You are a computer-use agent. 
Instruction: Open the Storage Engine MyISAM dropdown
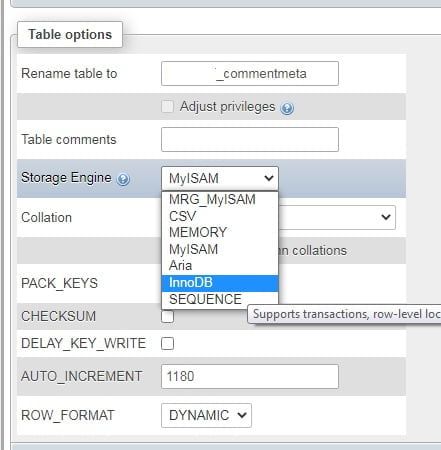tap(220, 178)
